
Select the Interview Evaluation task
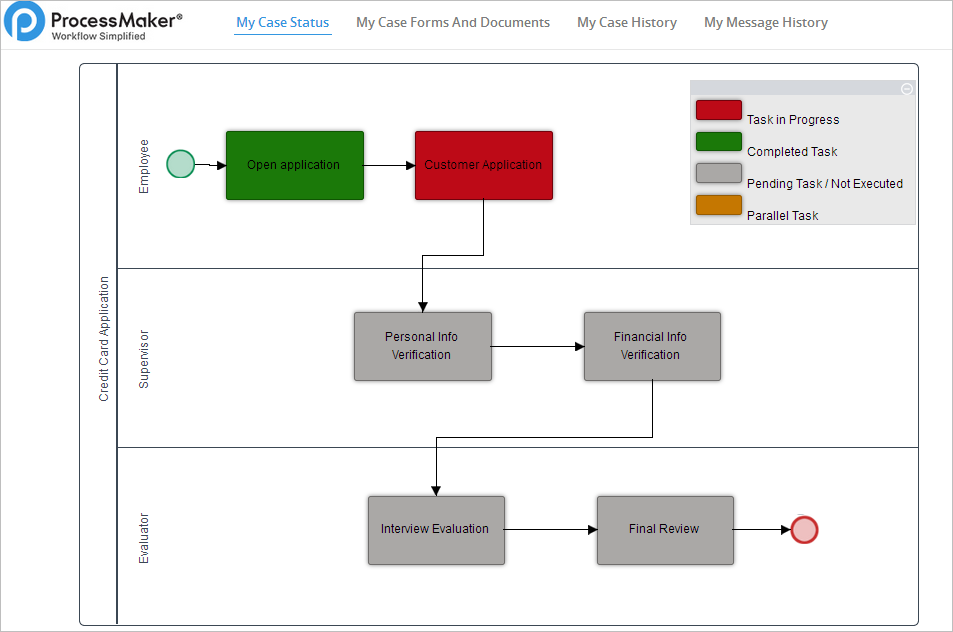click(x=435, y=530)
